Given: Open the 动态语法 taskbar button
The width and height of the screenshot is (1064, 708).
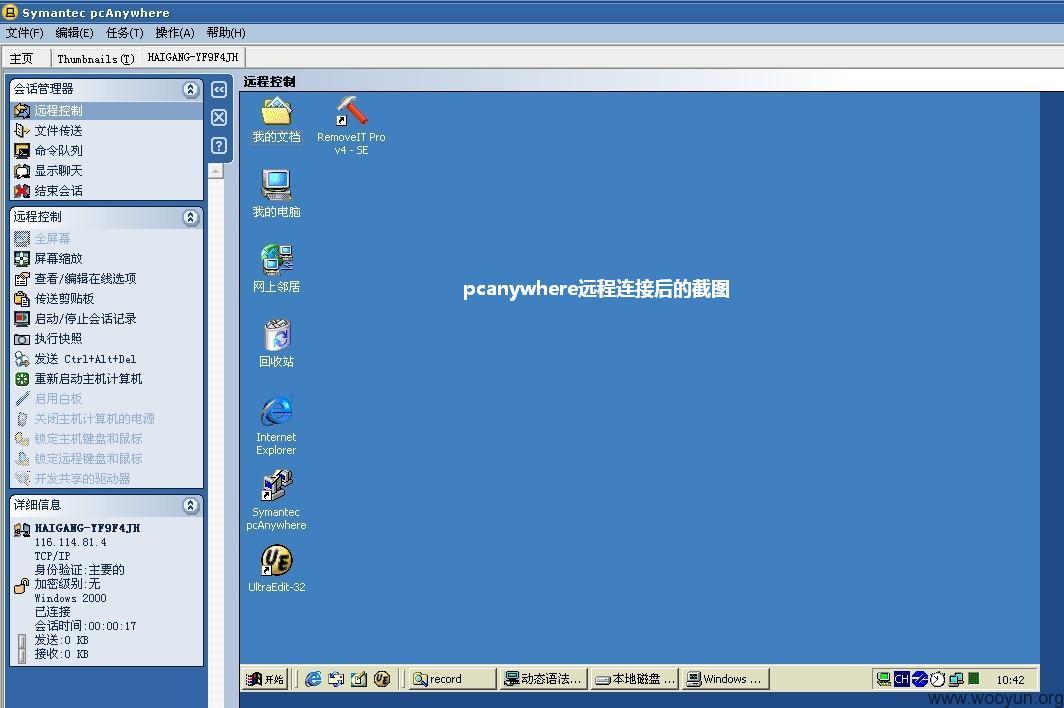Looking at the screenshot, I should pos(544,679).
